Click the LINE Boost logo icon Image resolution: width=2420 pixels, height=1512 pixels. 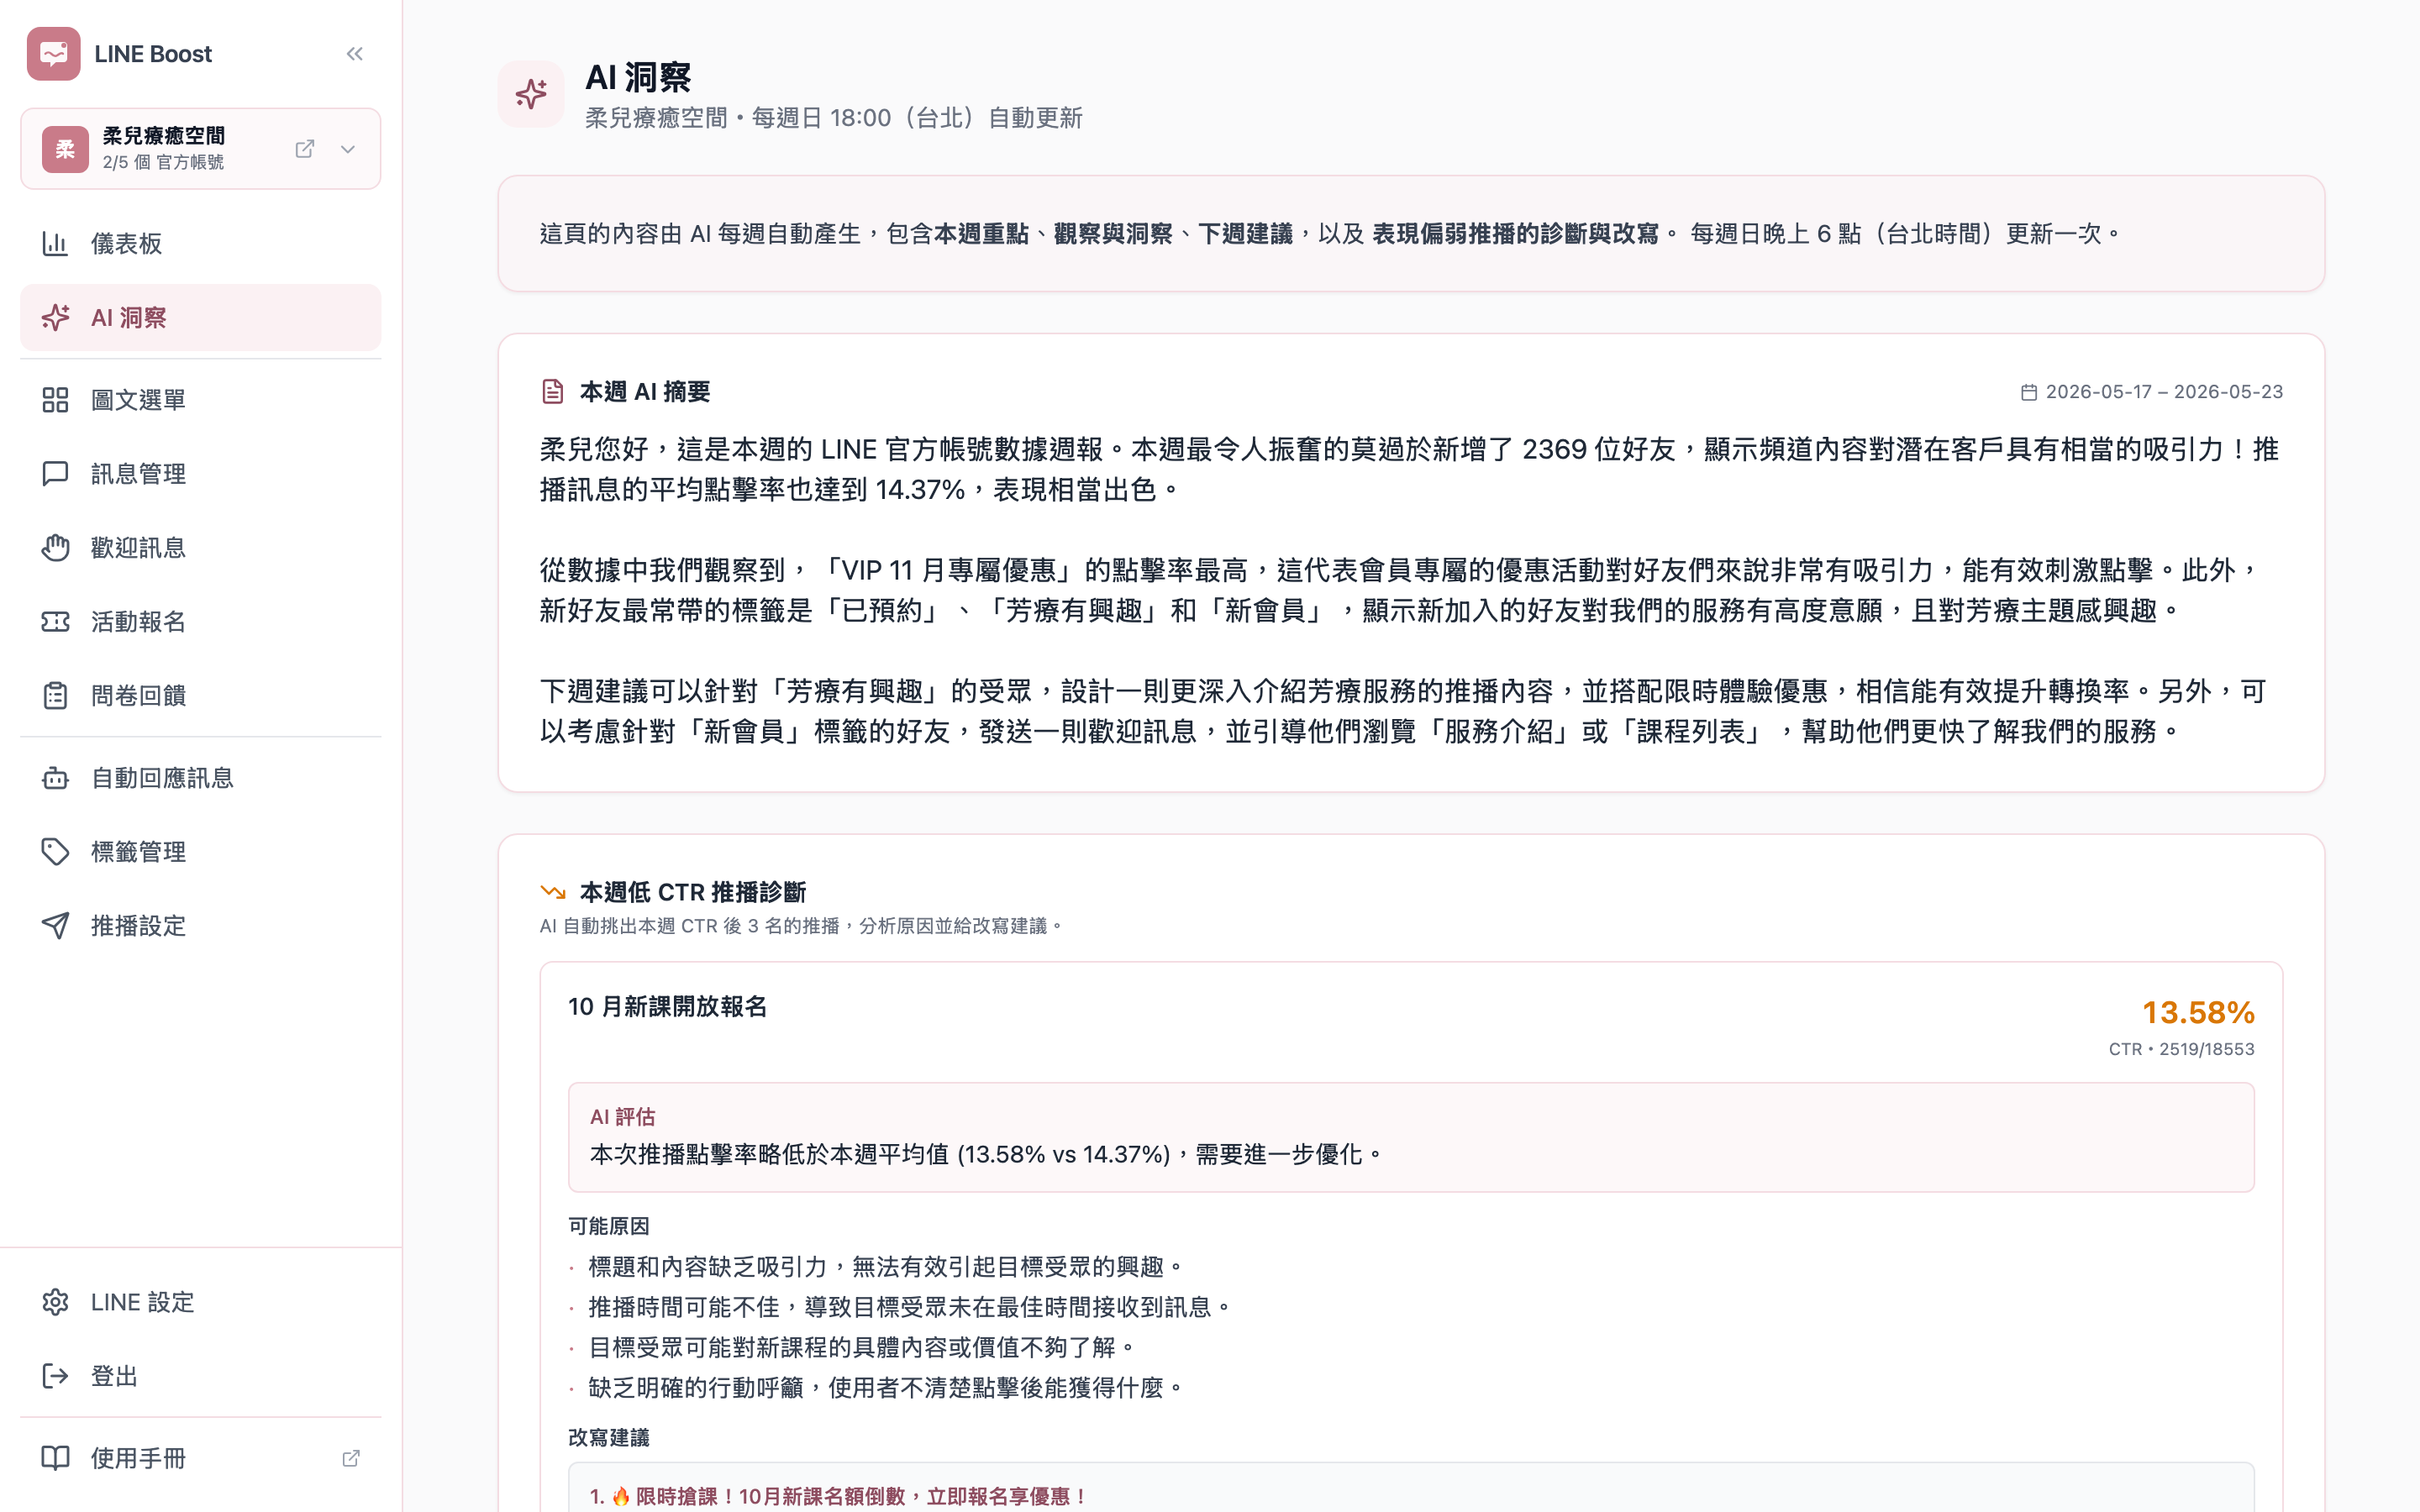[53, 54]
